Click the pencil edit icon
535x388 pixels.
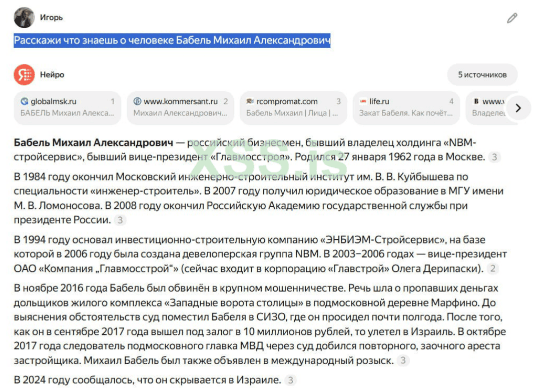coord(512,18)
